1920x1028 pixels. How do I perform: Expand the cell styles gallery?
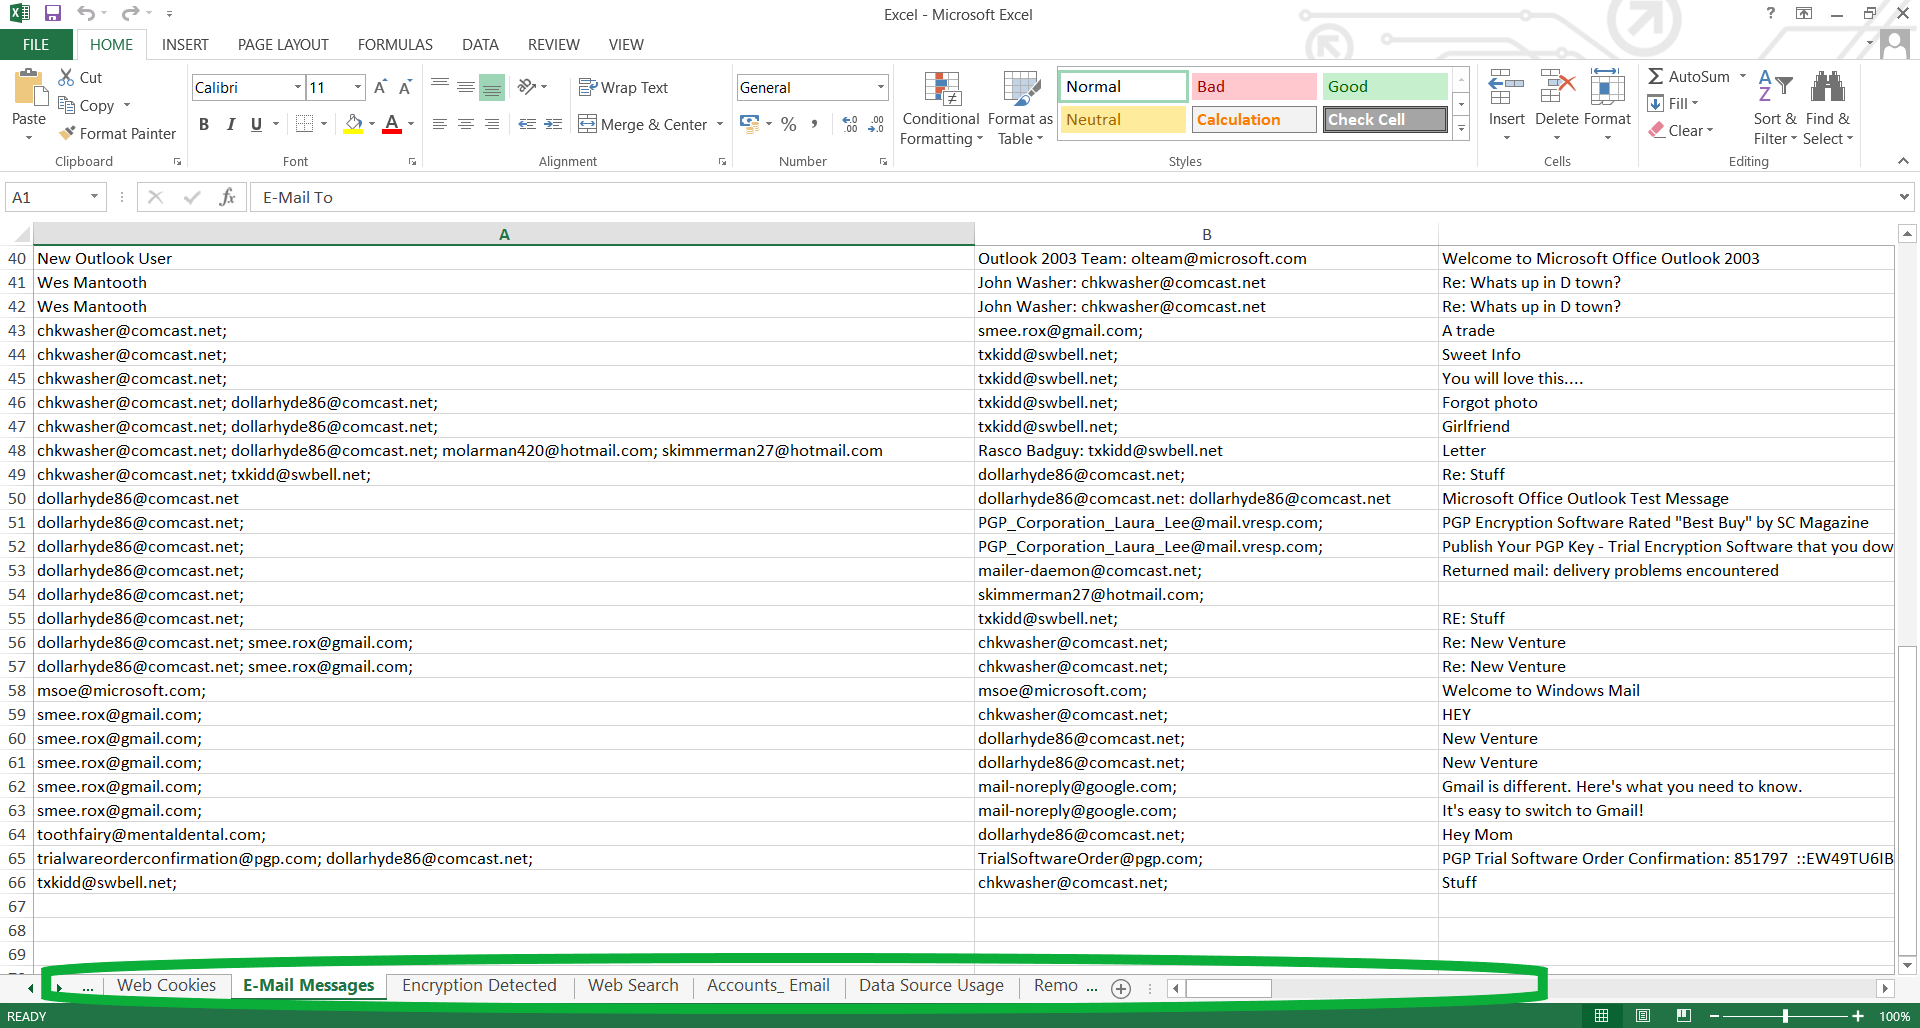pos(1461,128)
